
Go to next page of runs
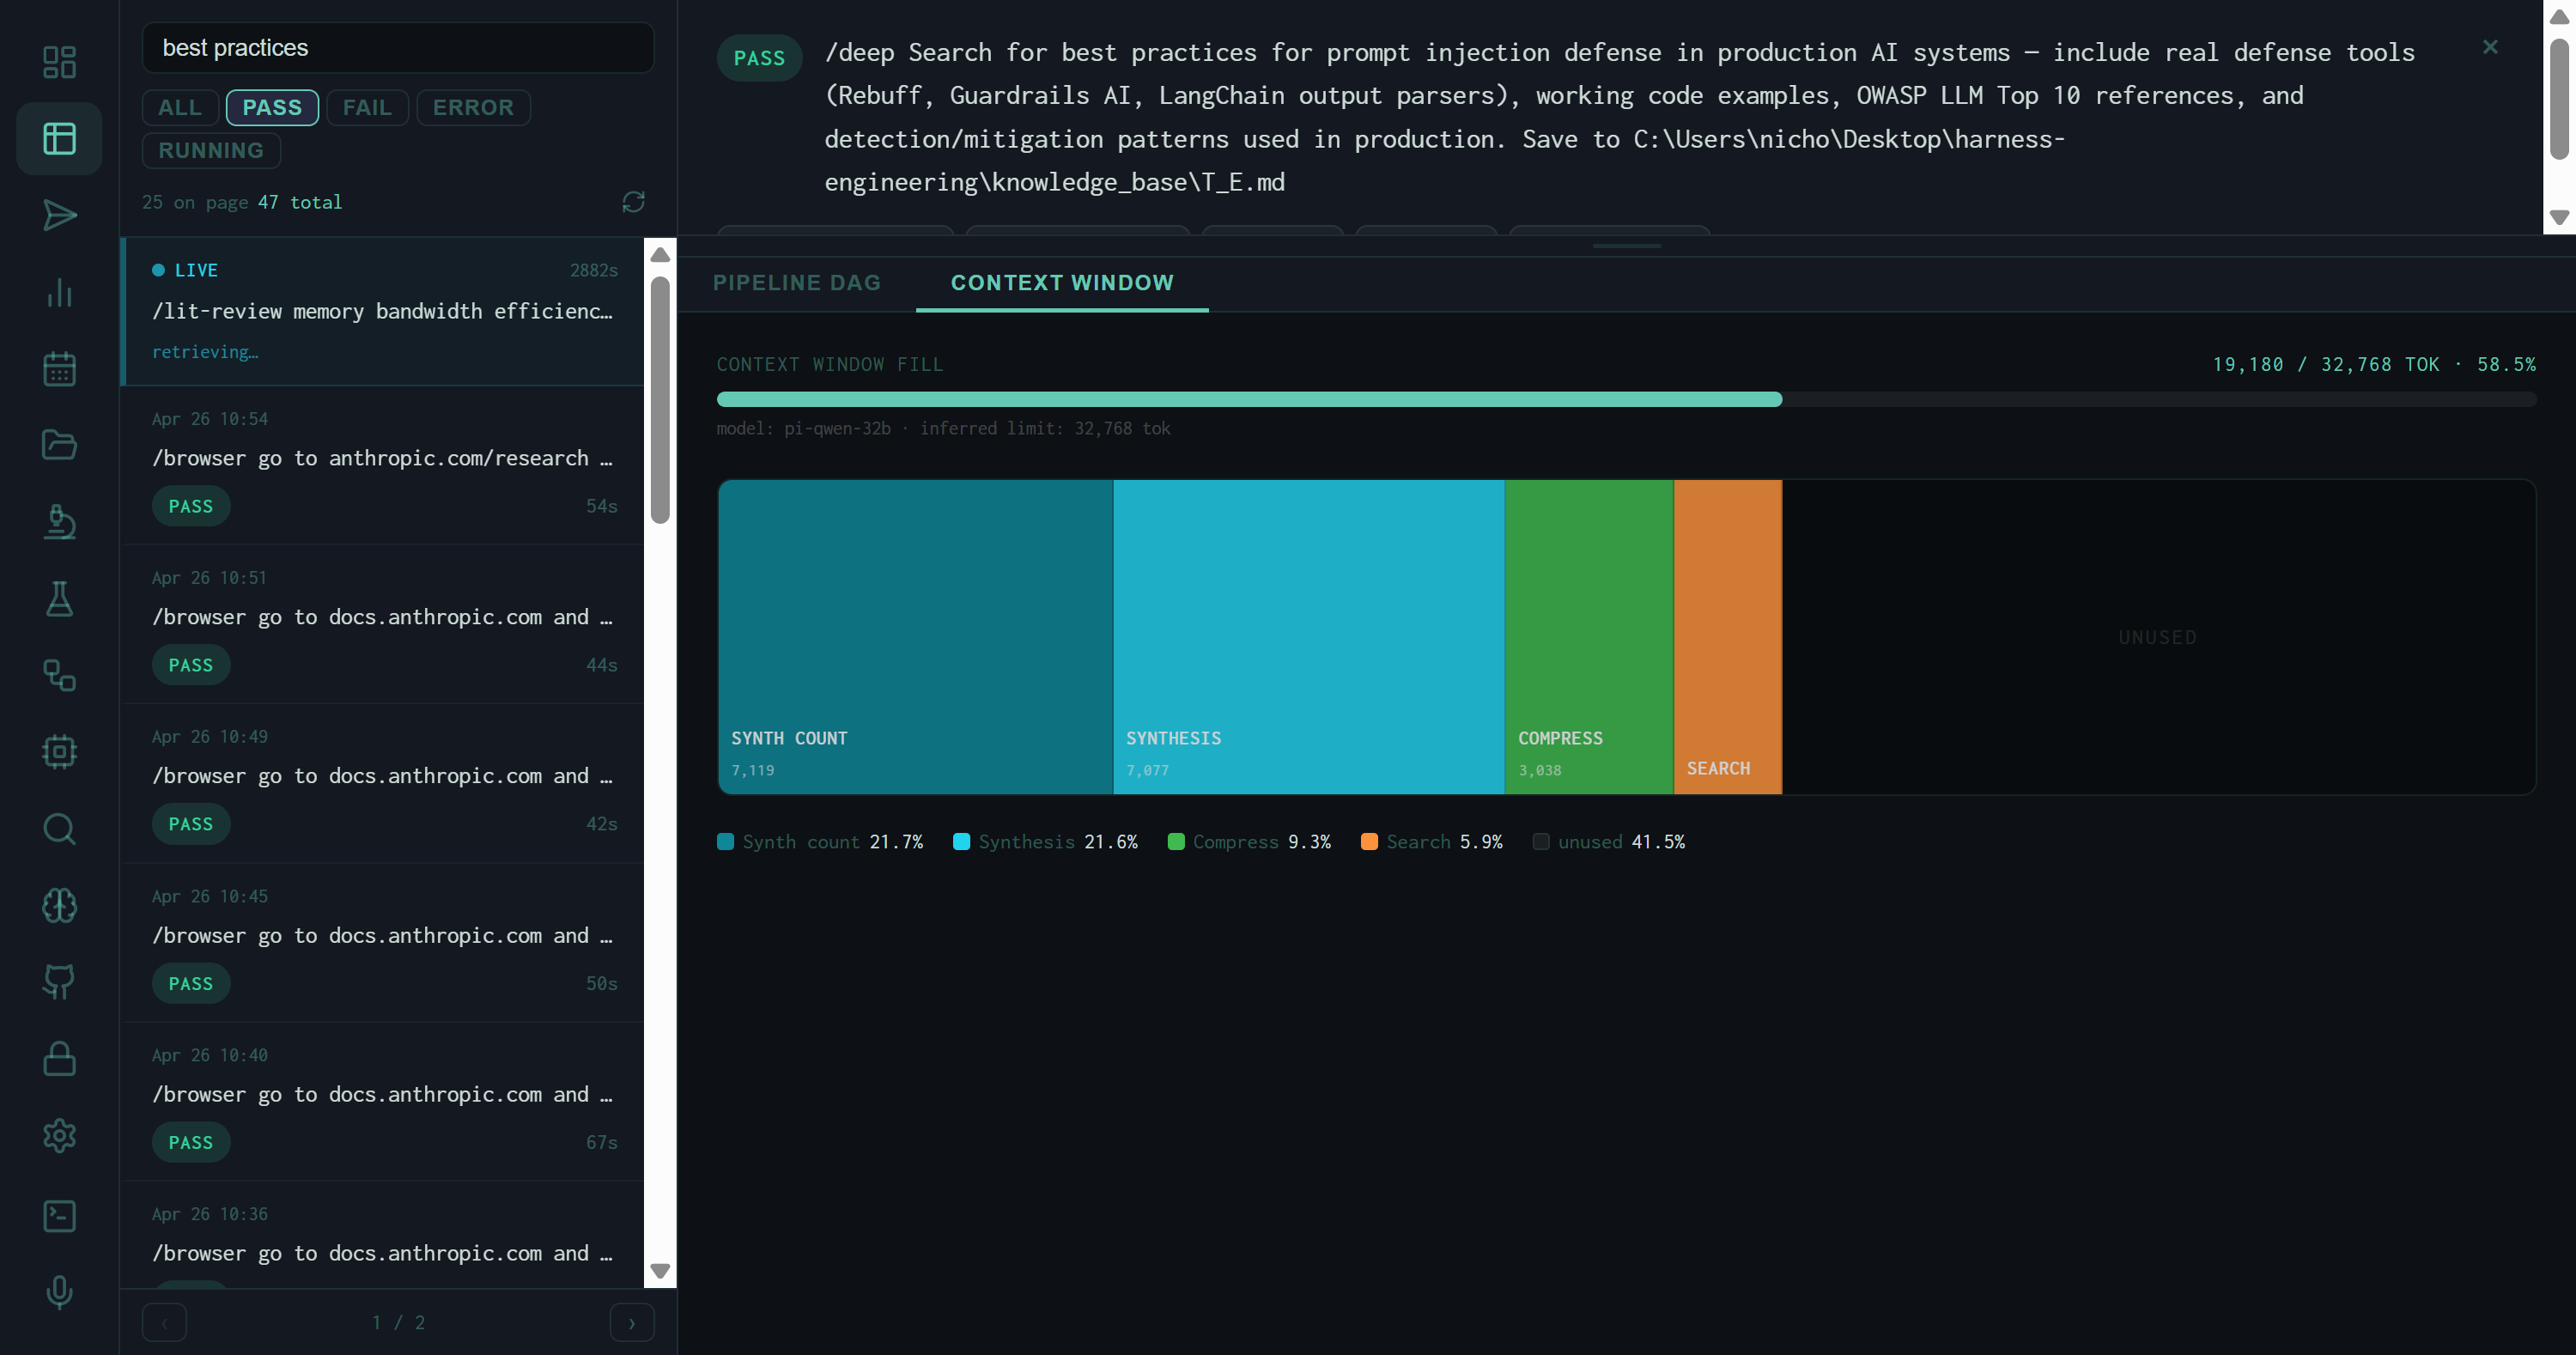[x=631, y=1322]
